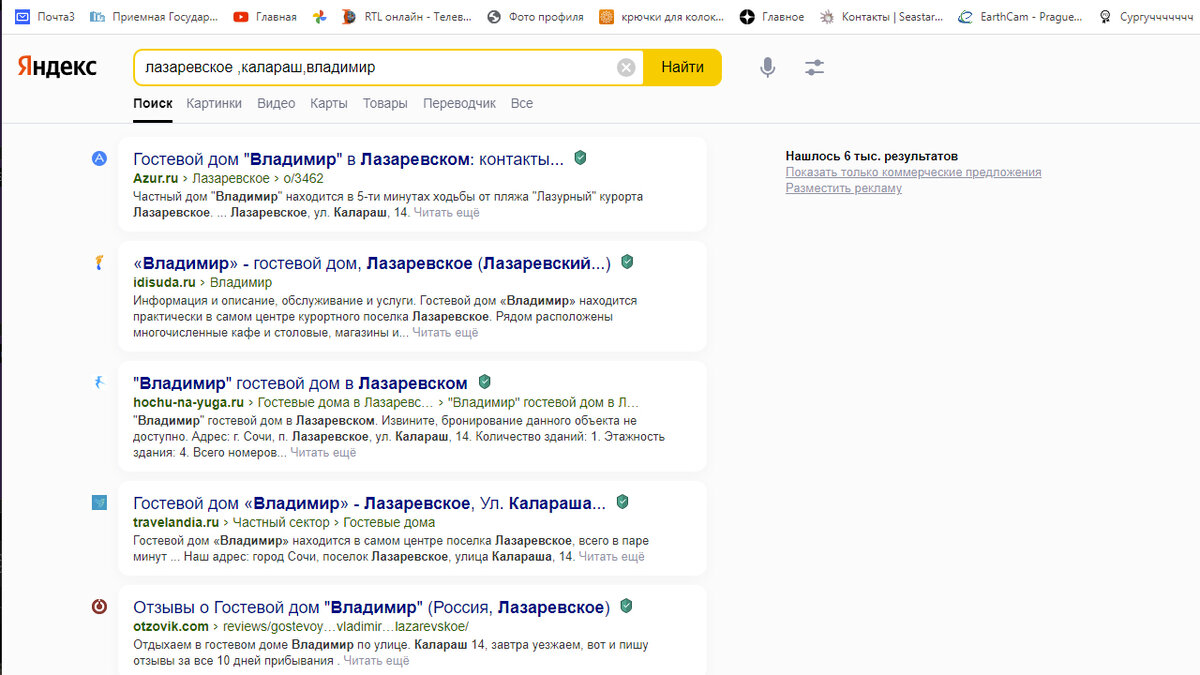Click Читать ещё in idisuda.ru snippet
Viewport: 1200px width, 675px height.
click(x=445, y=332)
